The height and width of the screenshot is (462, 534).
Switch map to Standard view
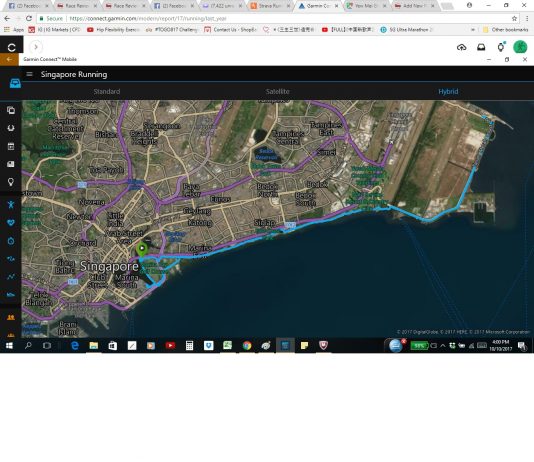[x=107, y=91]
